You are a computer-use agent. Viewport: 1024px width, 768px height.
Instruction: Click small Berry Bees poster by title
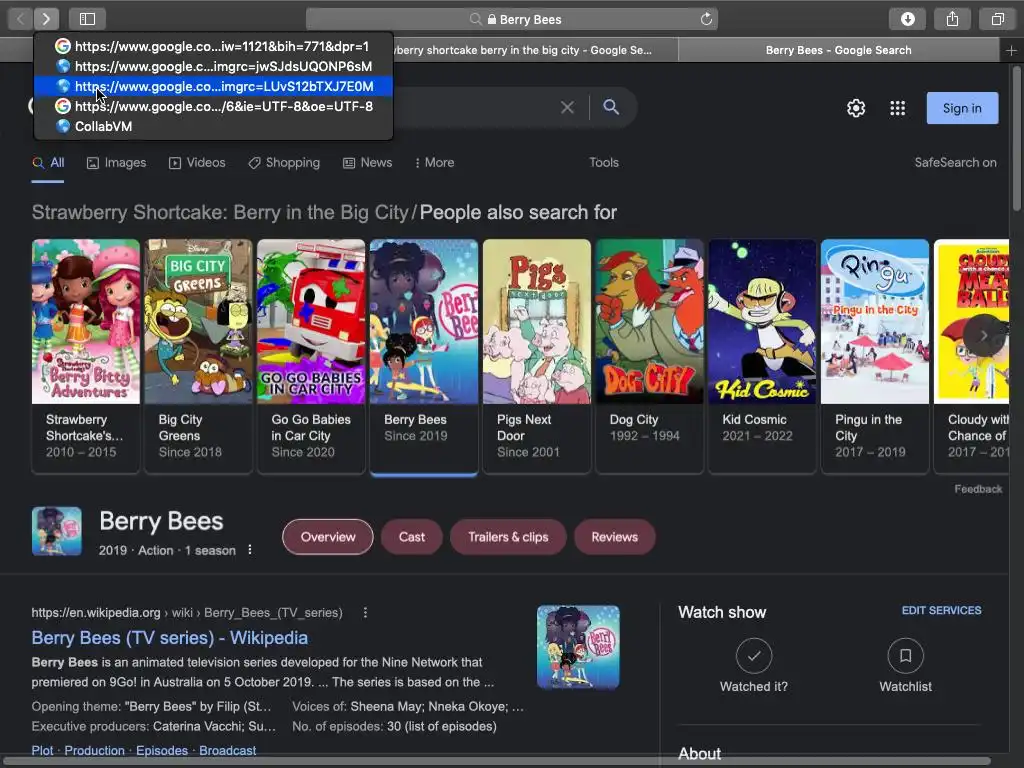pos(57,531)
